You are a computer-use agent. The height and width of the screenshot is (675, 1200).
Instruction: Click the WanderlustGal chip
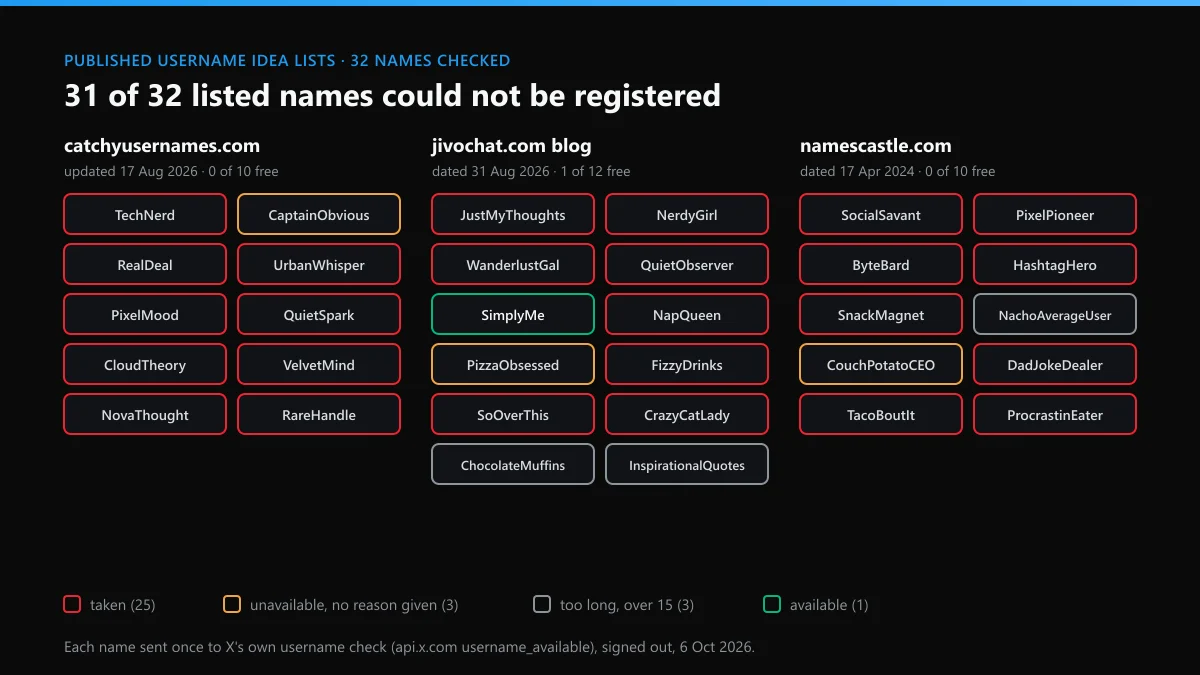[x=513, y=265]
